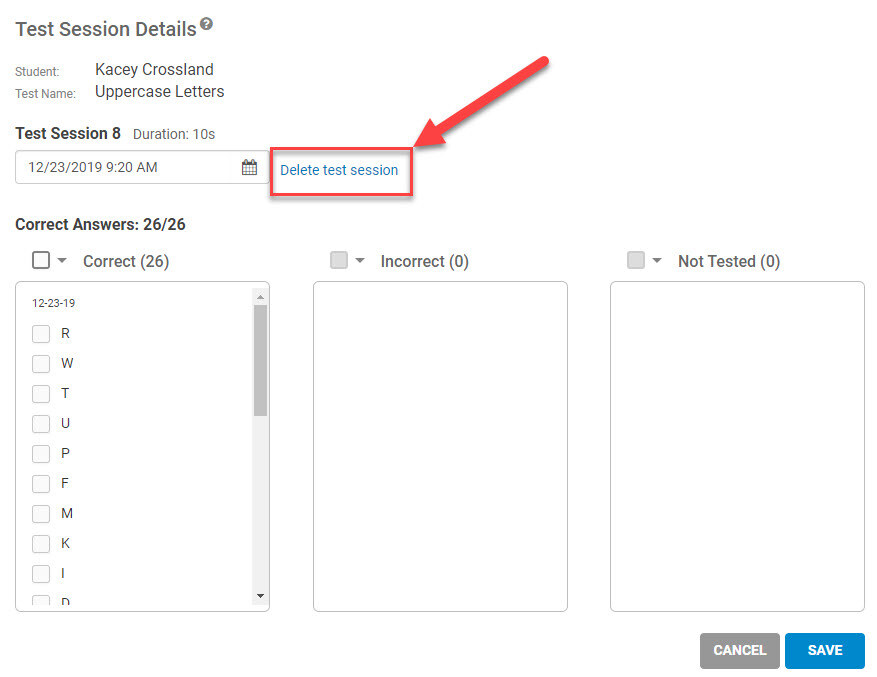Open the calendar date picker icon

(249, 167)
